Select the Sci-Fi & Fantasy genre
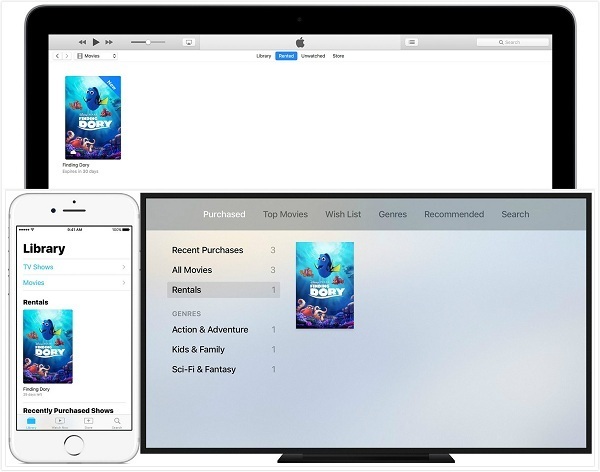 [223, 369]
